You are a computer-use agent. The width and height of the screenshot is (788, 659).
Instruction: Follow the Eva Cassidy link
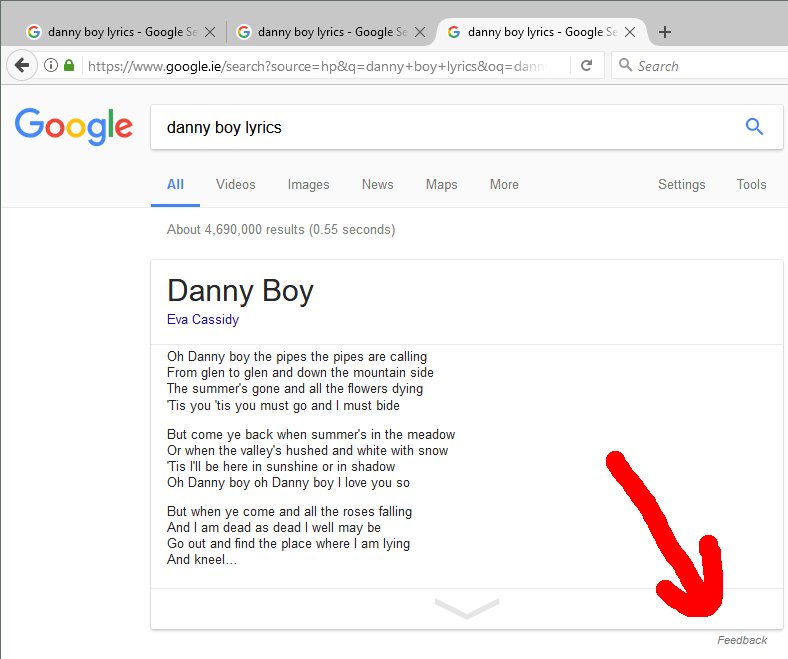203,319
